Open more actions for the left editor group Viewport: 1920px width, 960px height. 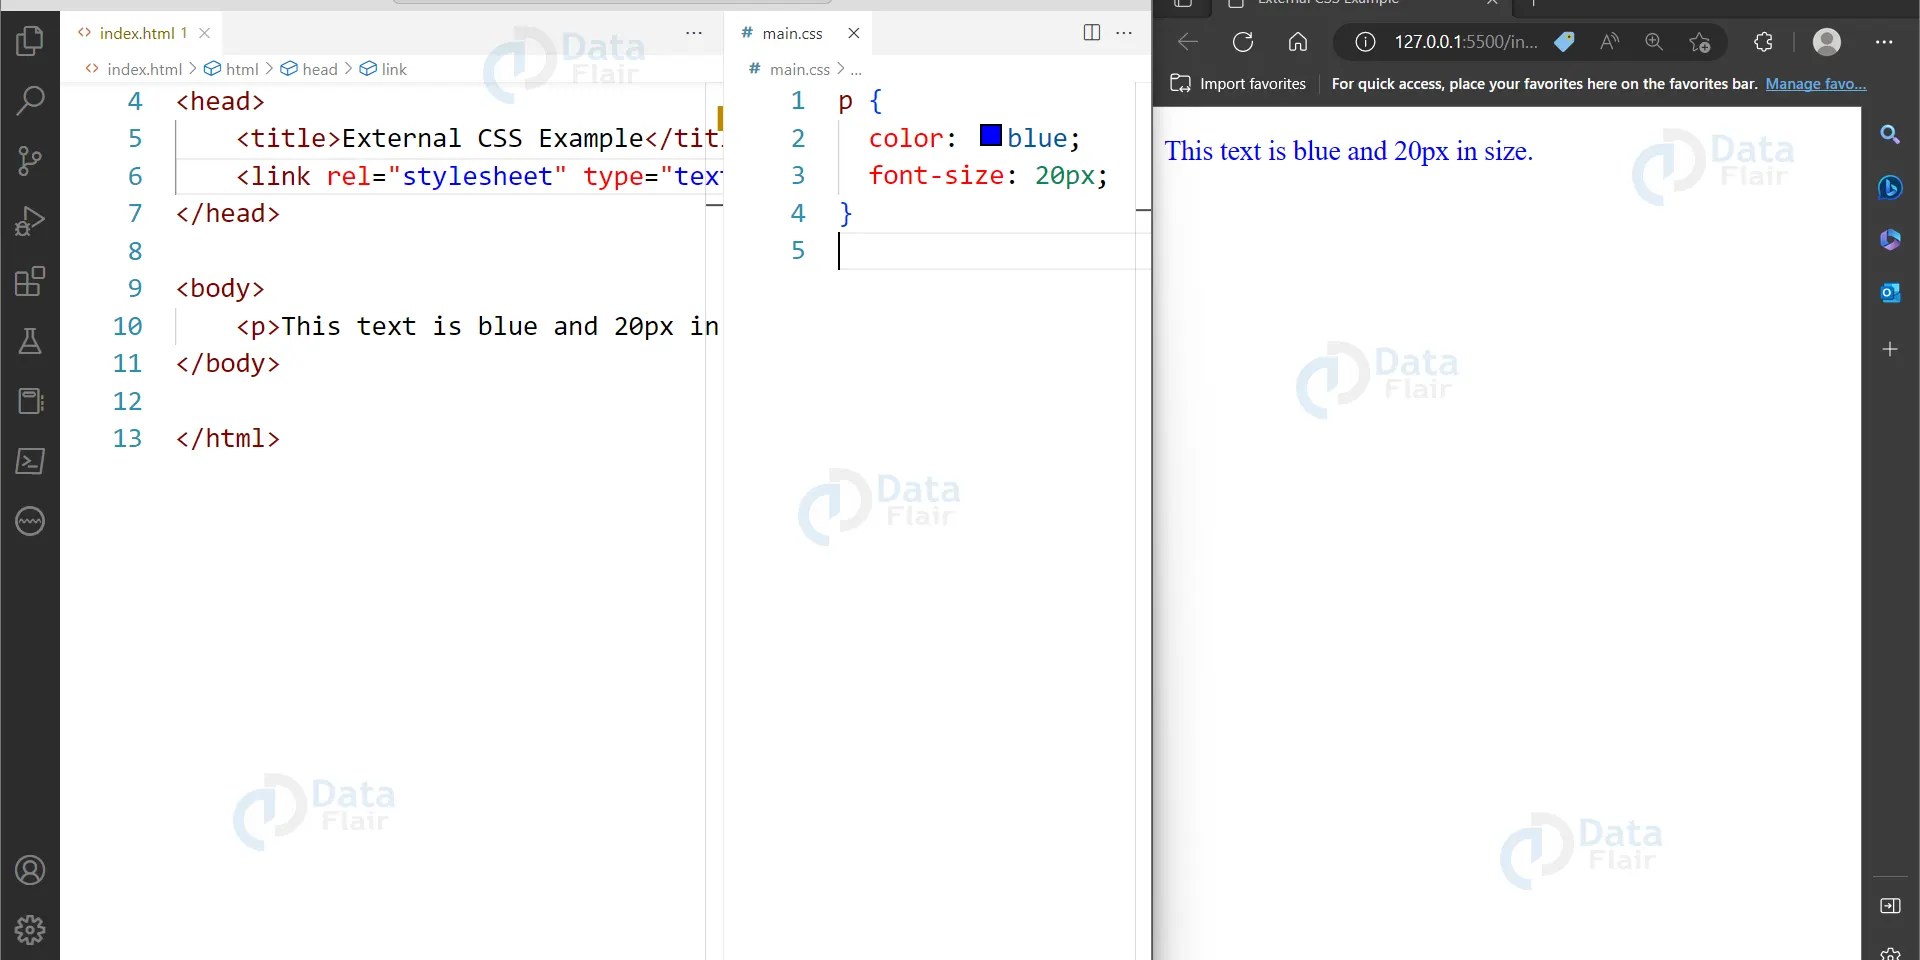tap(694, 33)
